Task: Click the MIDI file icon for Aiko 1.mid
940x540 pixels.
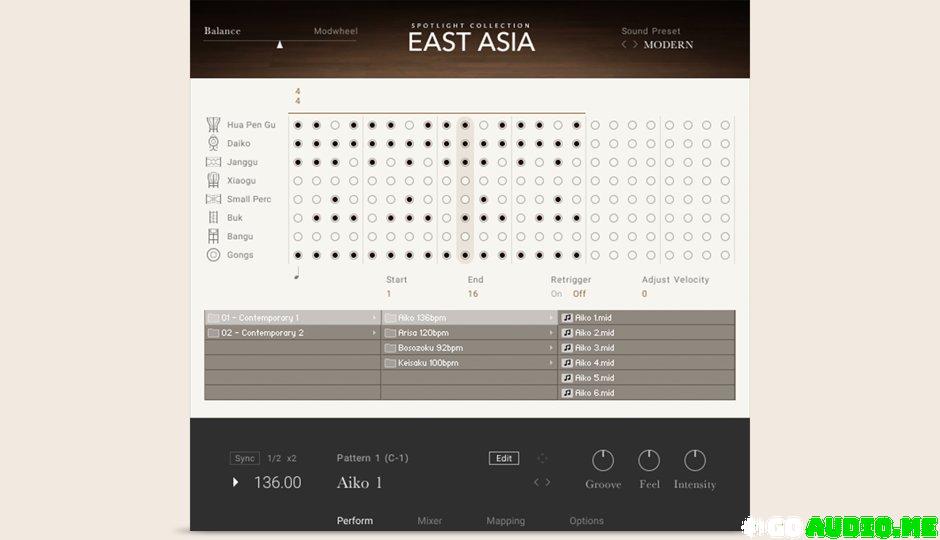Action: [567, 318]
